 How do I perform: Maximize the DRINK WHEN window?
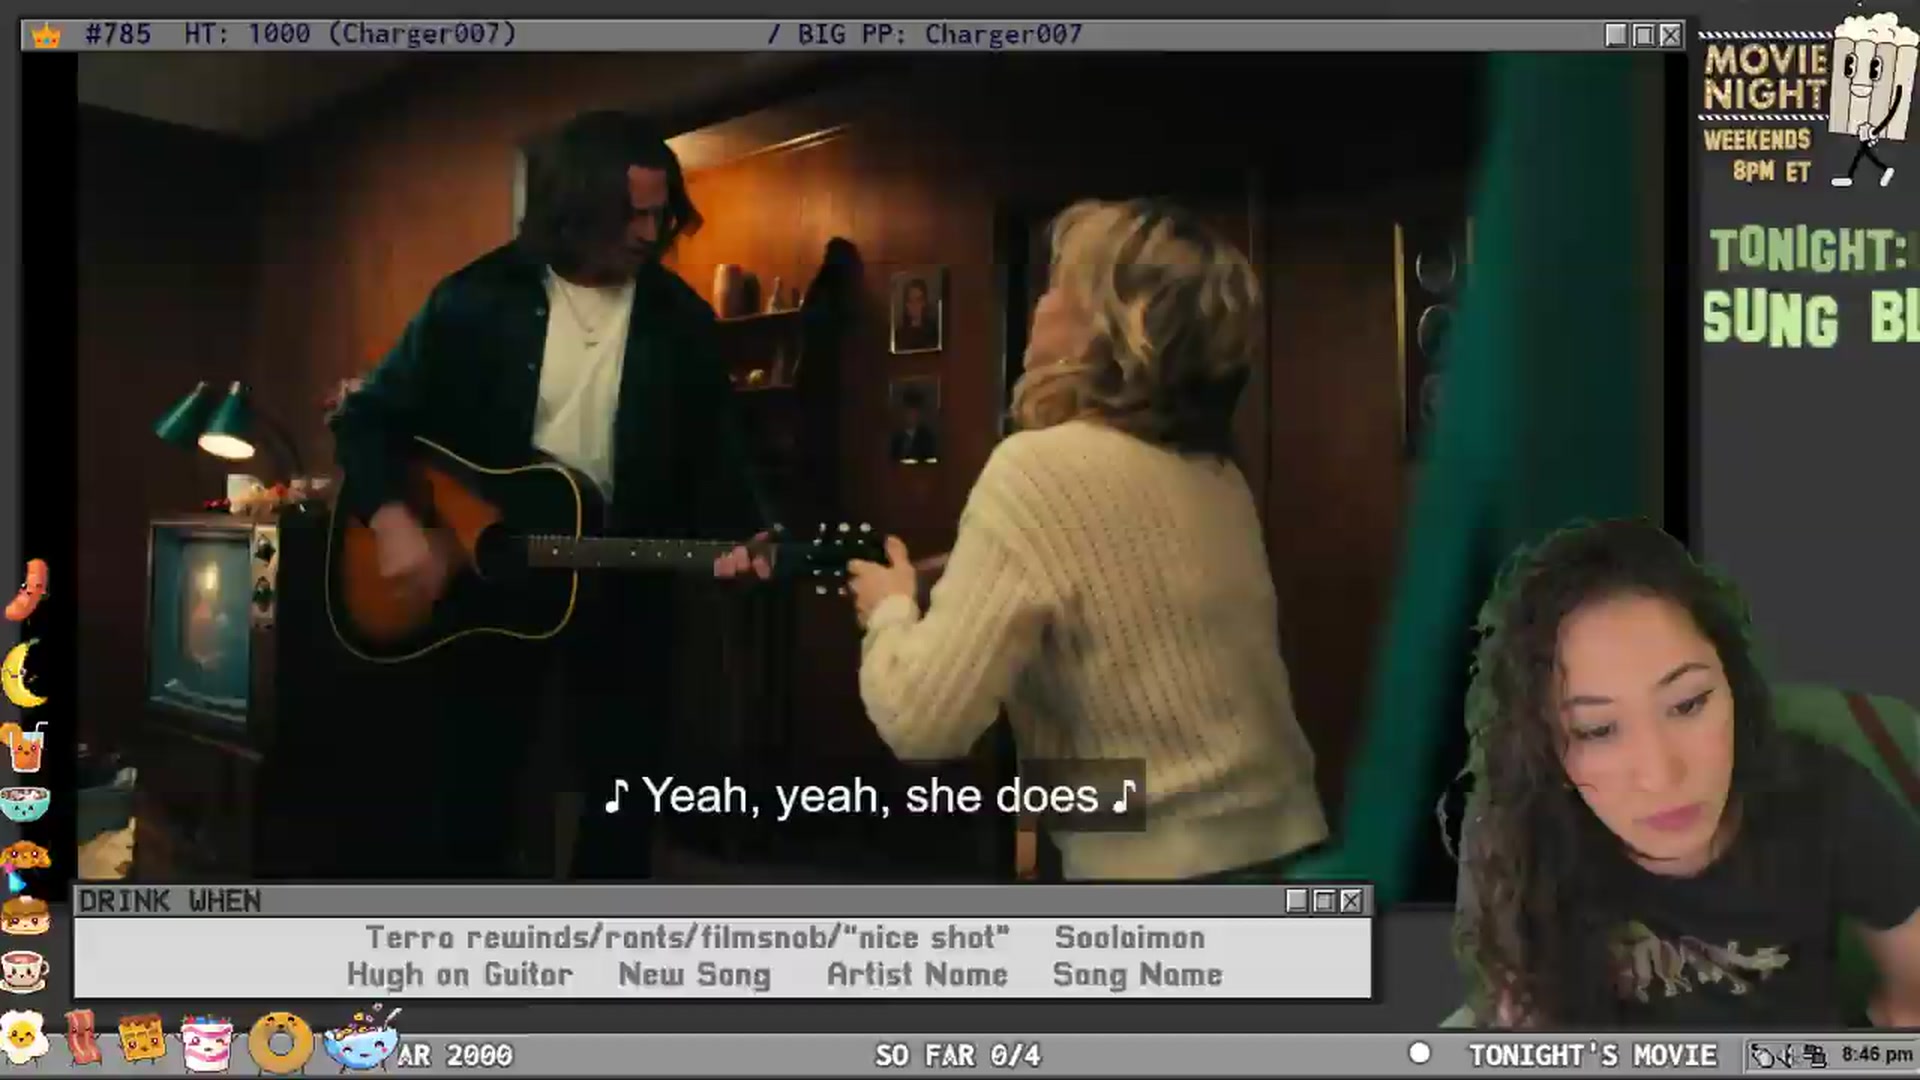point(1324,901)
